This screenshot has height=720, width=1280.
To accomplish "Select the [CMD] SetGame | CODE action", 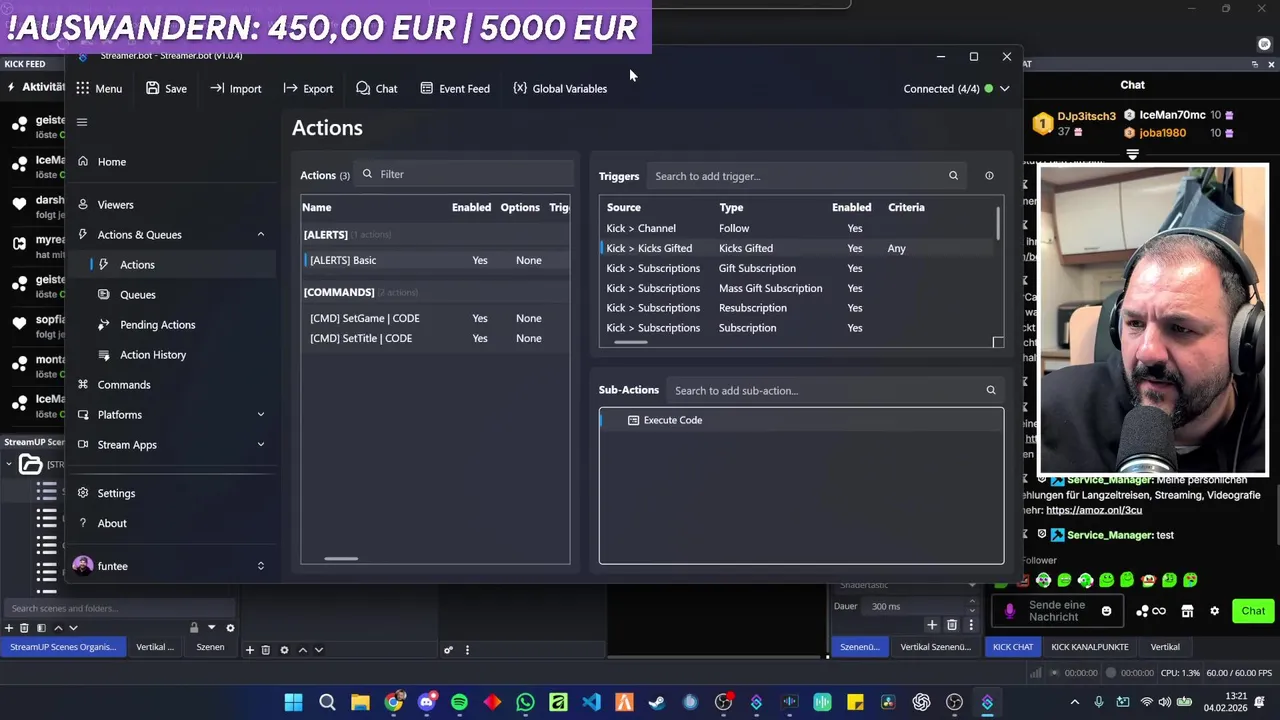I will pos(436,318).
